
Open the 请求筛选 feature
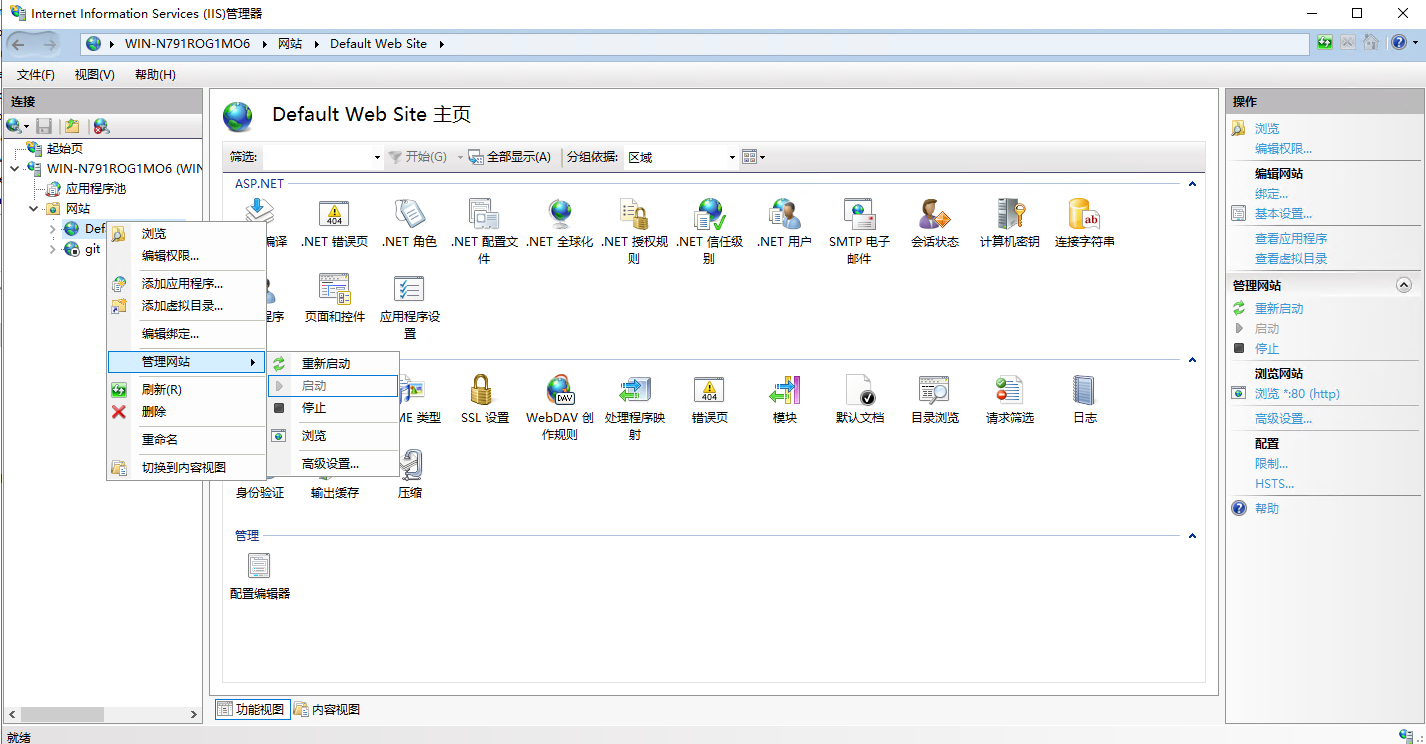[1009, 393]
